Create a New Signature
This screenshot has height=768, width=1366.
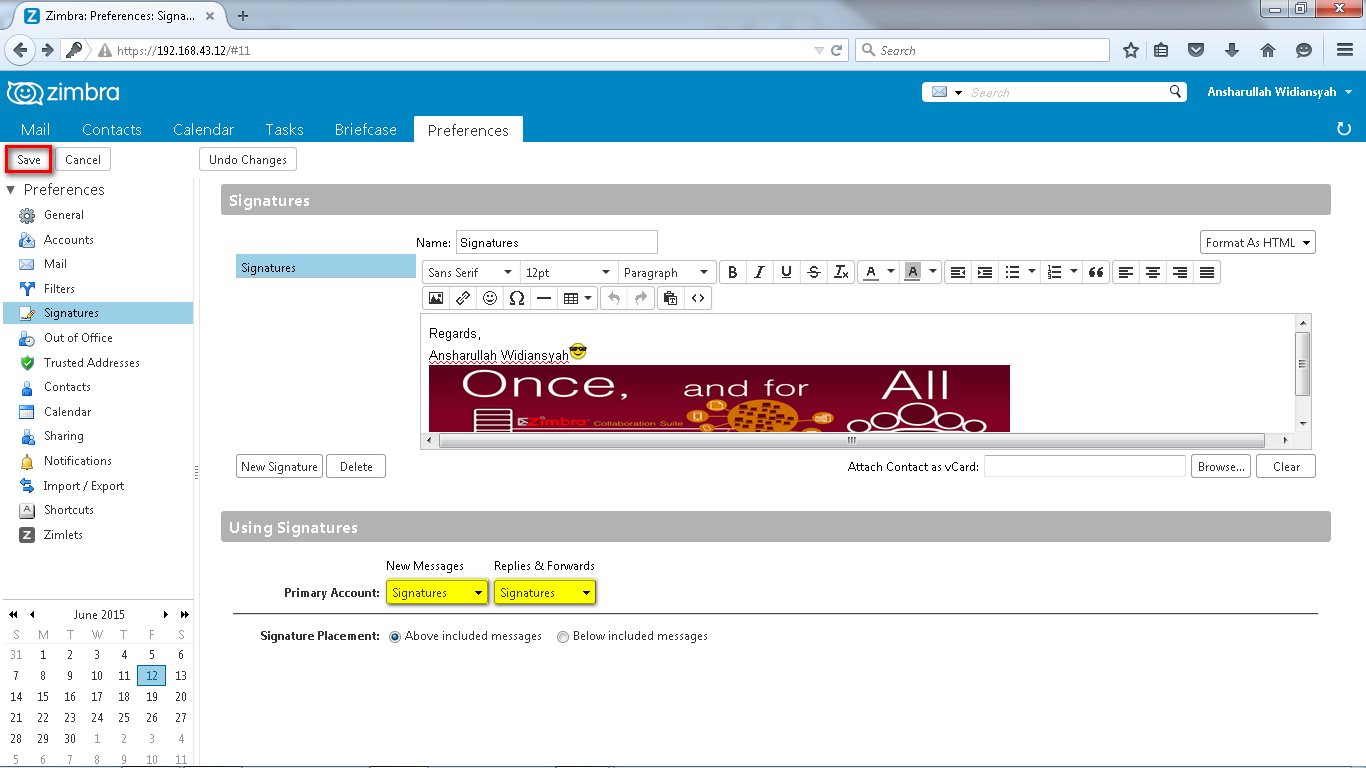280,467
